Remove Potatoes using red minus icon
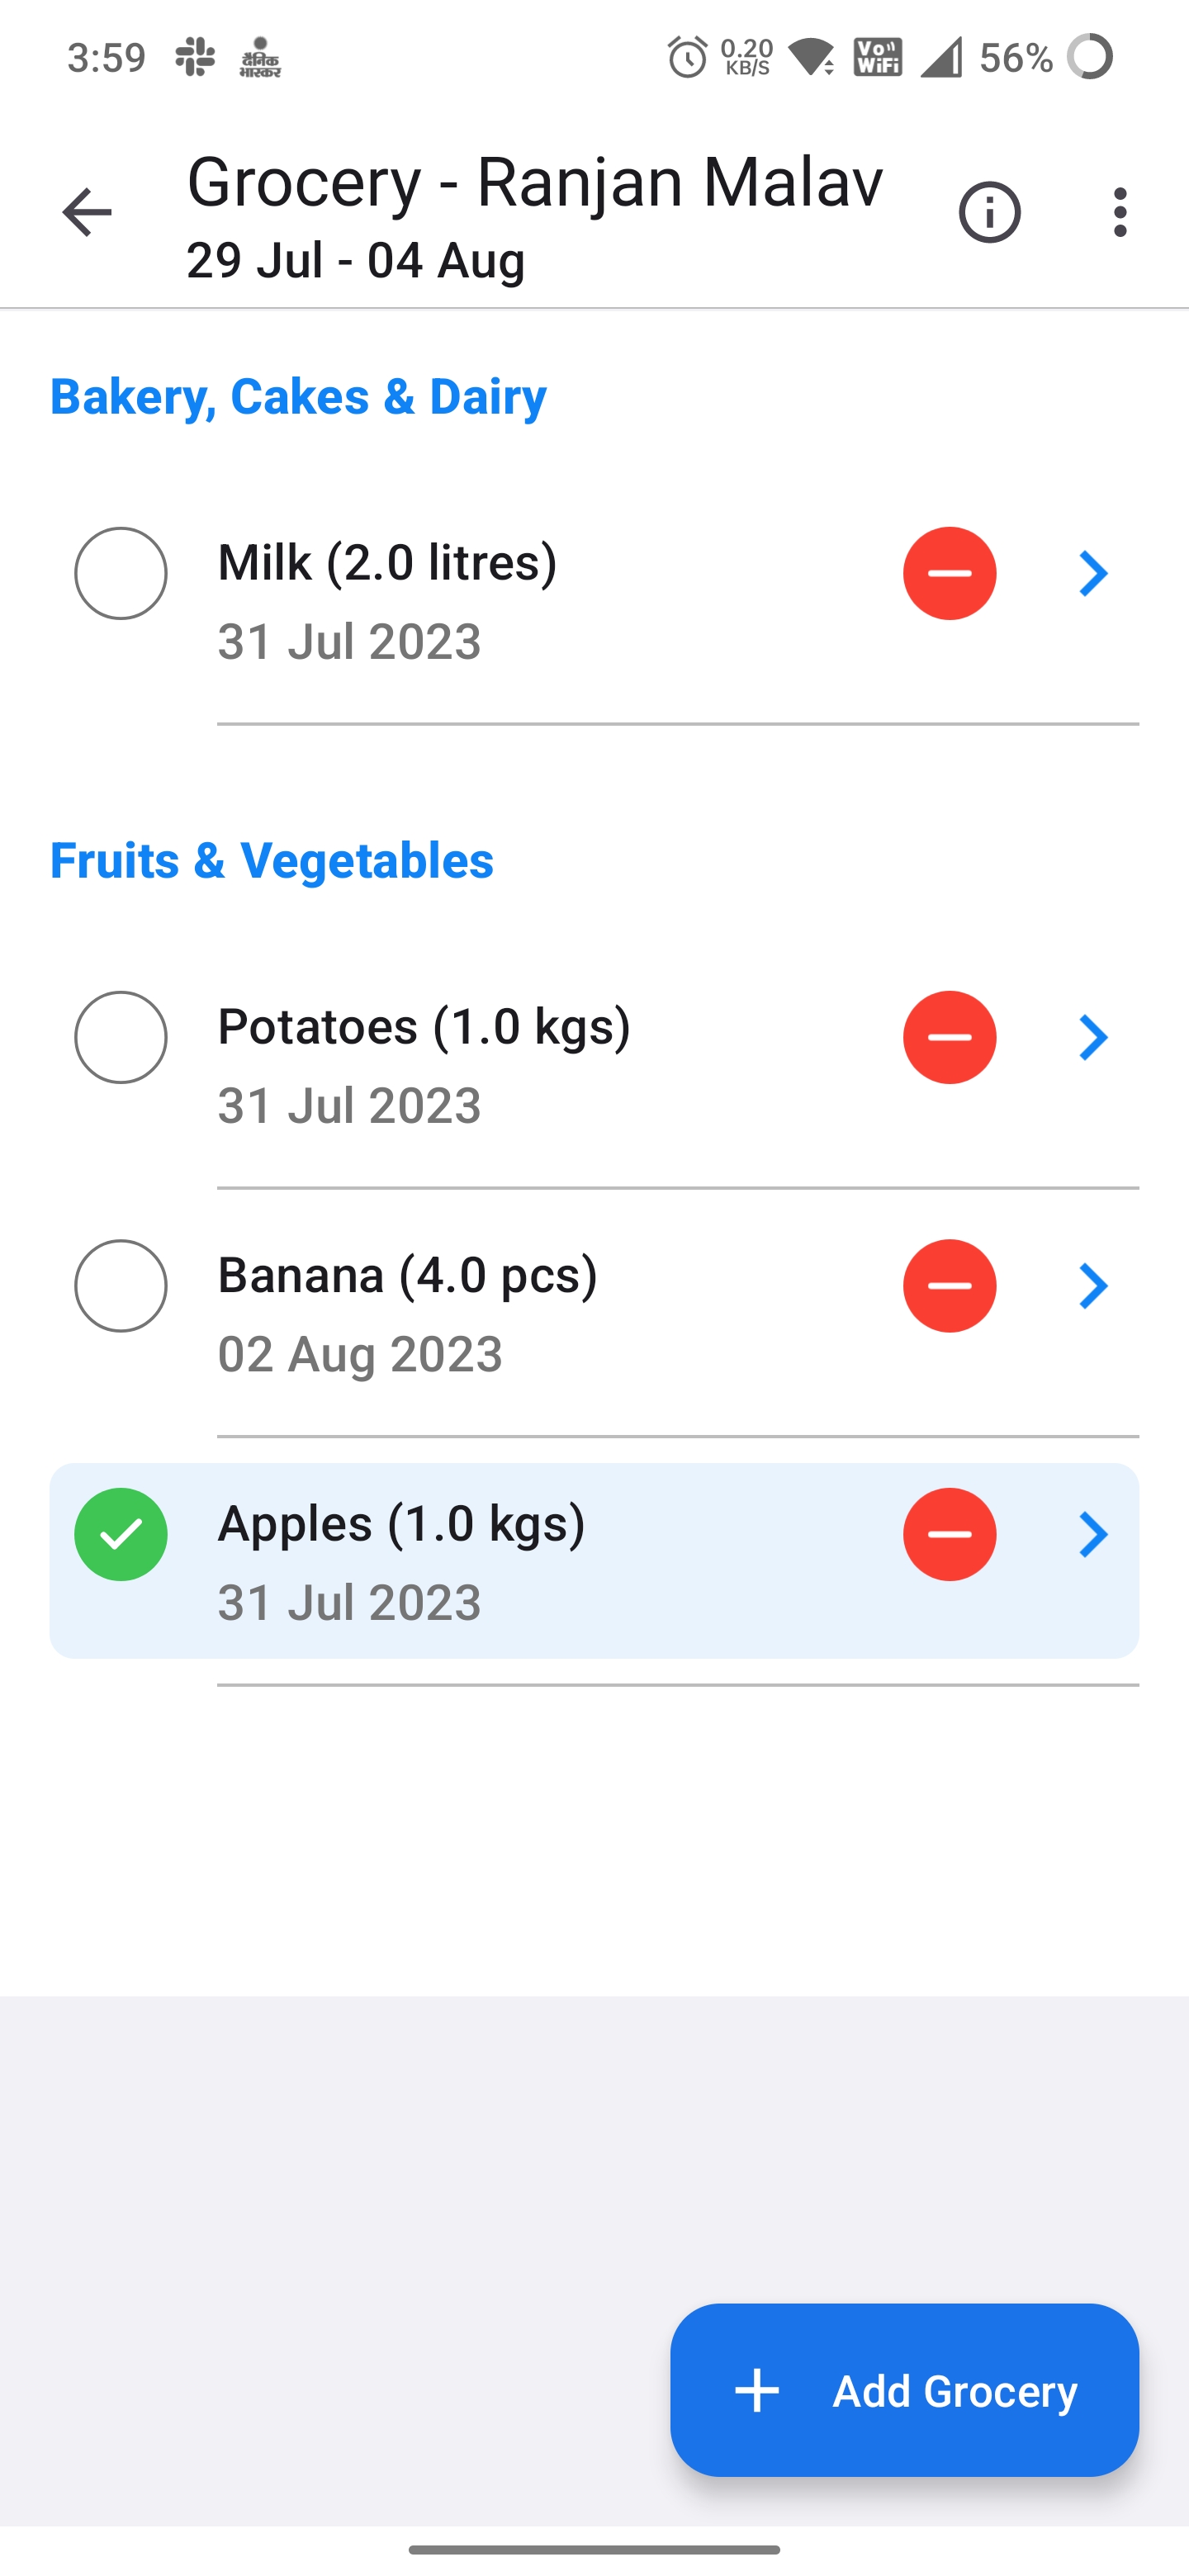The image size is (1189, 2576). click(949, 1037)
